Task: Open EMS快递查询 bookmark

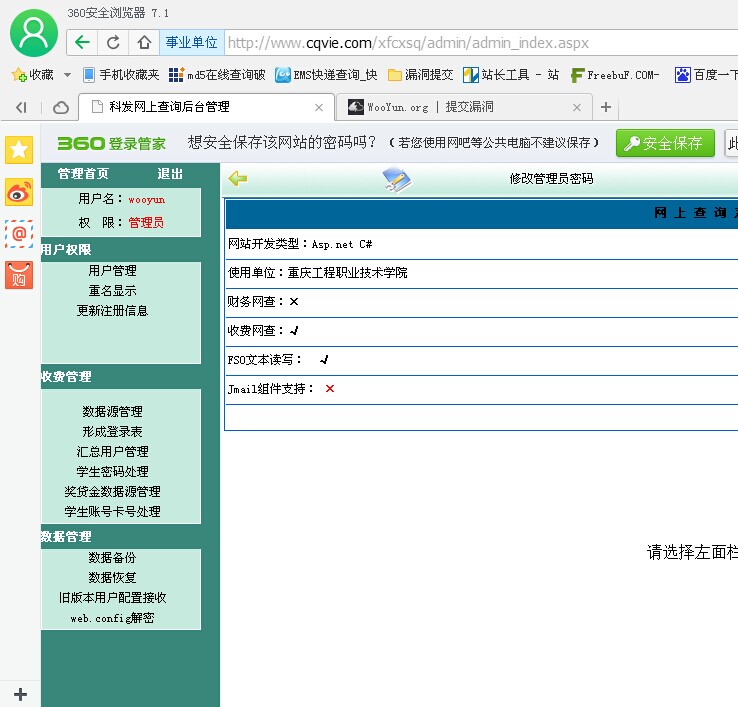Action: 326,75
